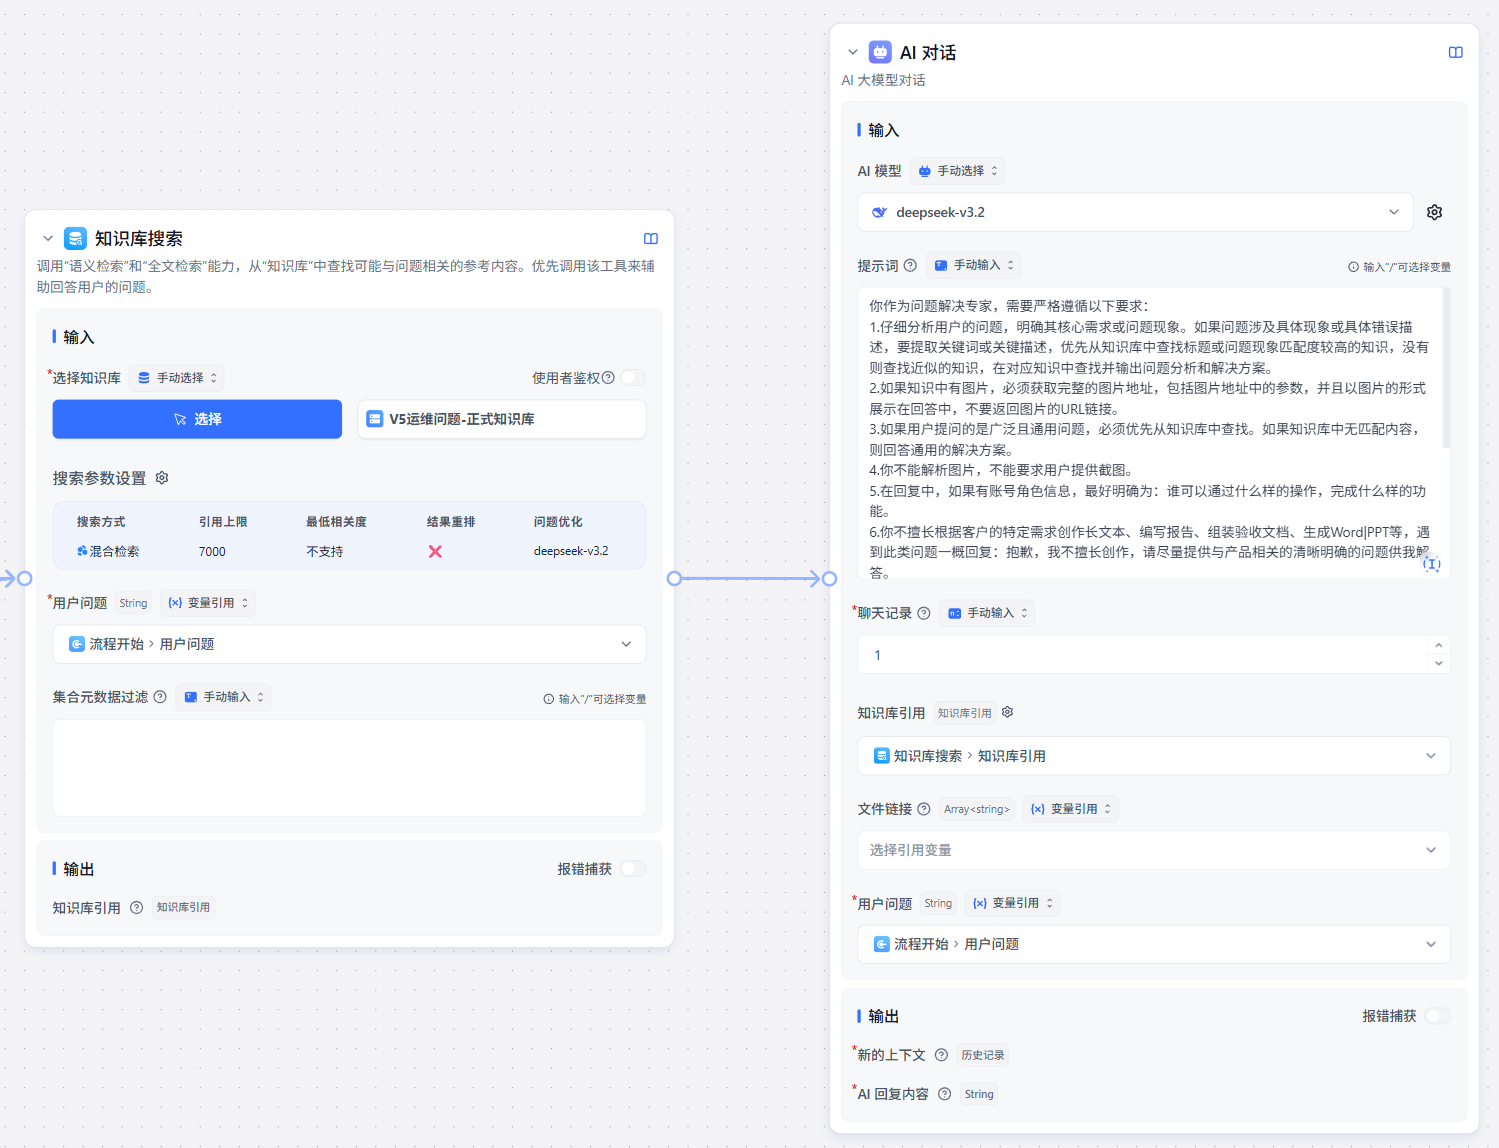Viewport: 1499px width, 1148px height.
Task: Enable 报错捕获 on AI 对话 node
Action: pyautogui.click(x=1437, y=1016)
